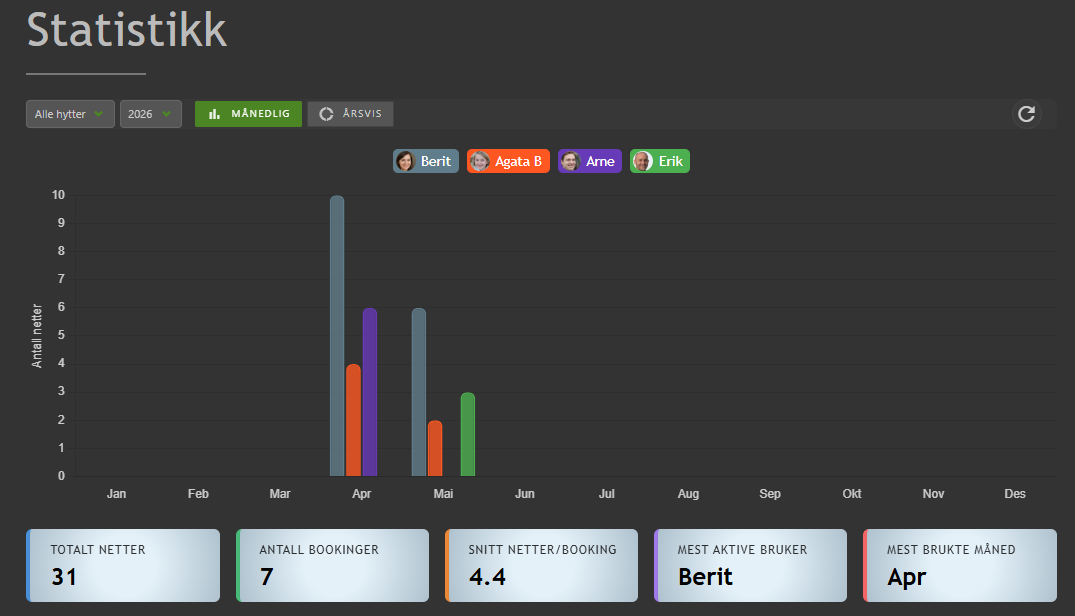This screenshot has height=616, width=1075.
Task: Switch to the Månedlig view
Action: 249,114
